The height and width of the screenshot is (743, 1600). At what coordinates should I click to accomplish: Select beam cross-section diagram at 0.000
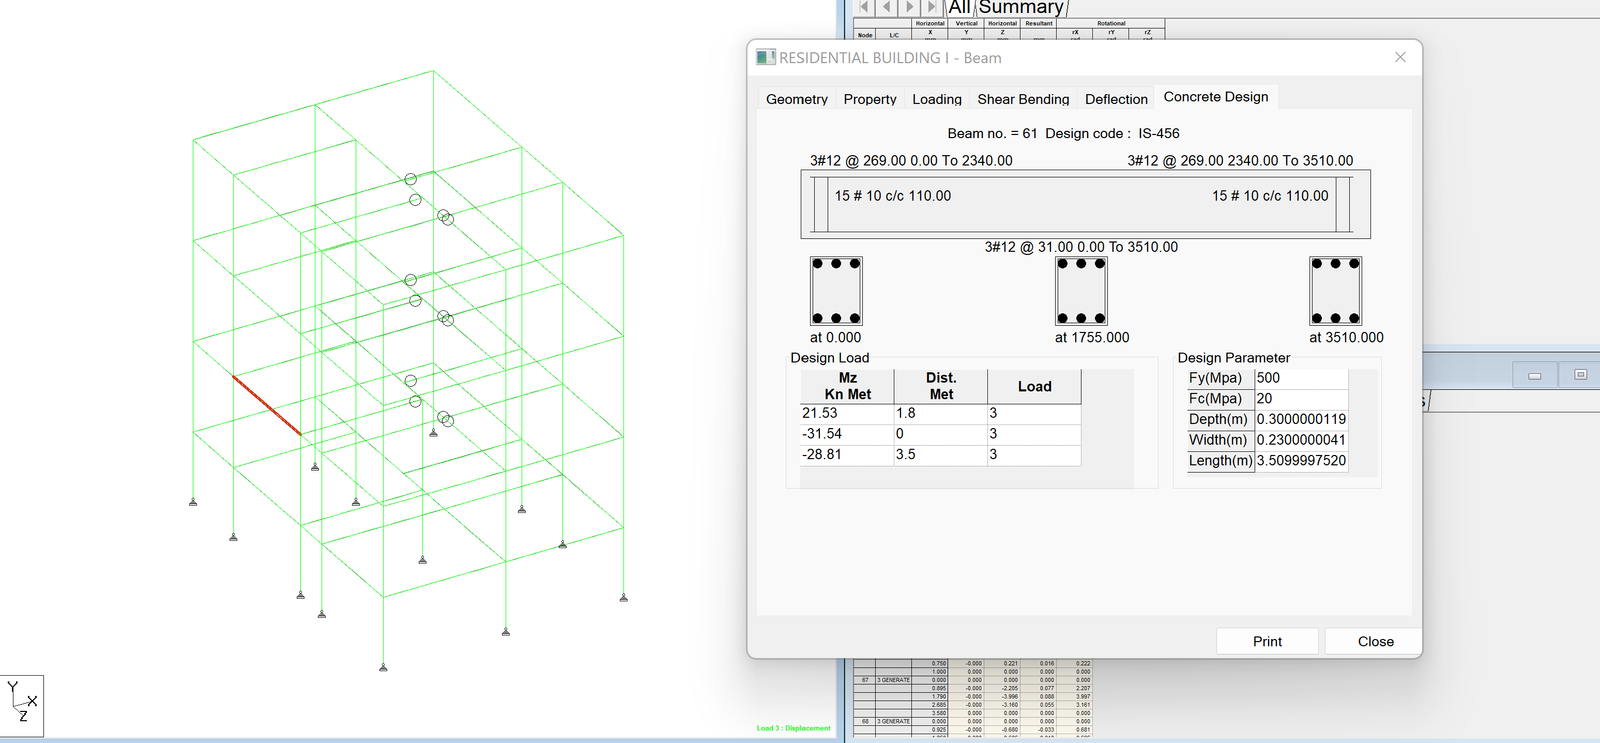click(x=836, y=291)
